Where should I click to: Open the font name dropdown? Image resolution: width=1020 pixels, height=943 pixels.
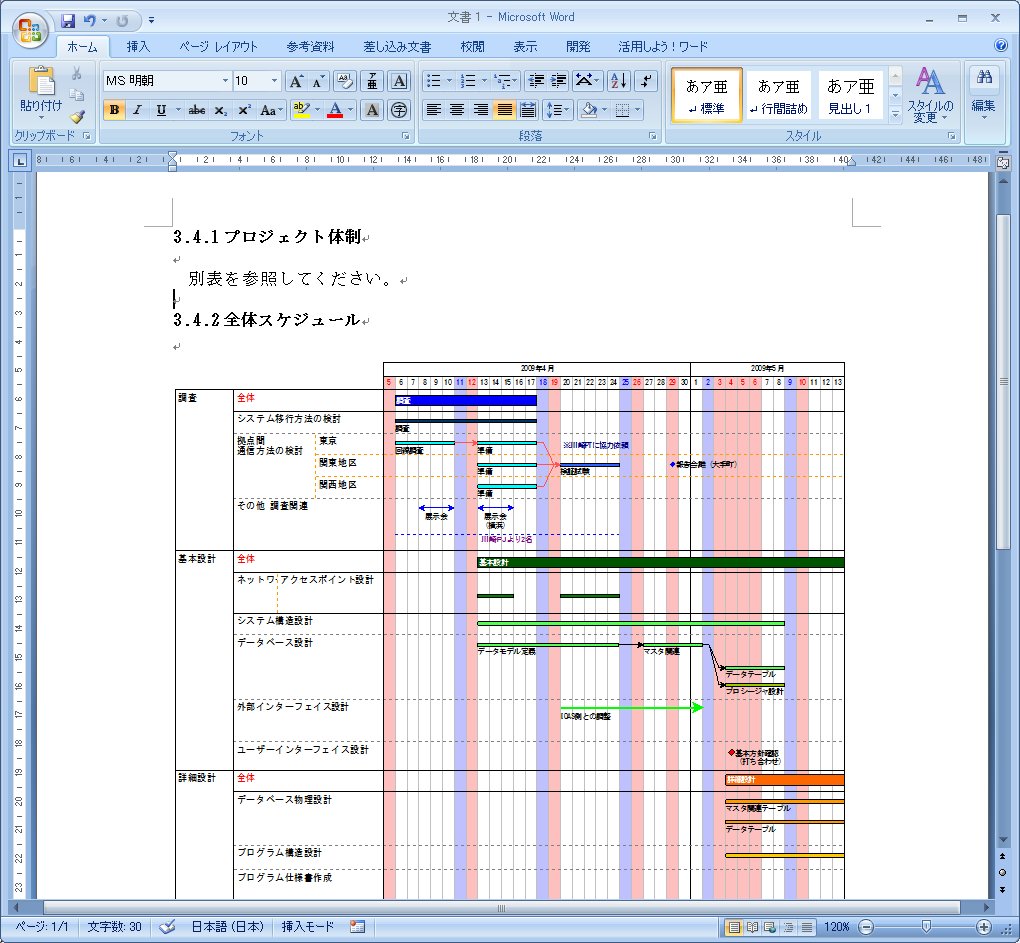pyautogui.click(x=225, y=81)
